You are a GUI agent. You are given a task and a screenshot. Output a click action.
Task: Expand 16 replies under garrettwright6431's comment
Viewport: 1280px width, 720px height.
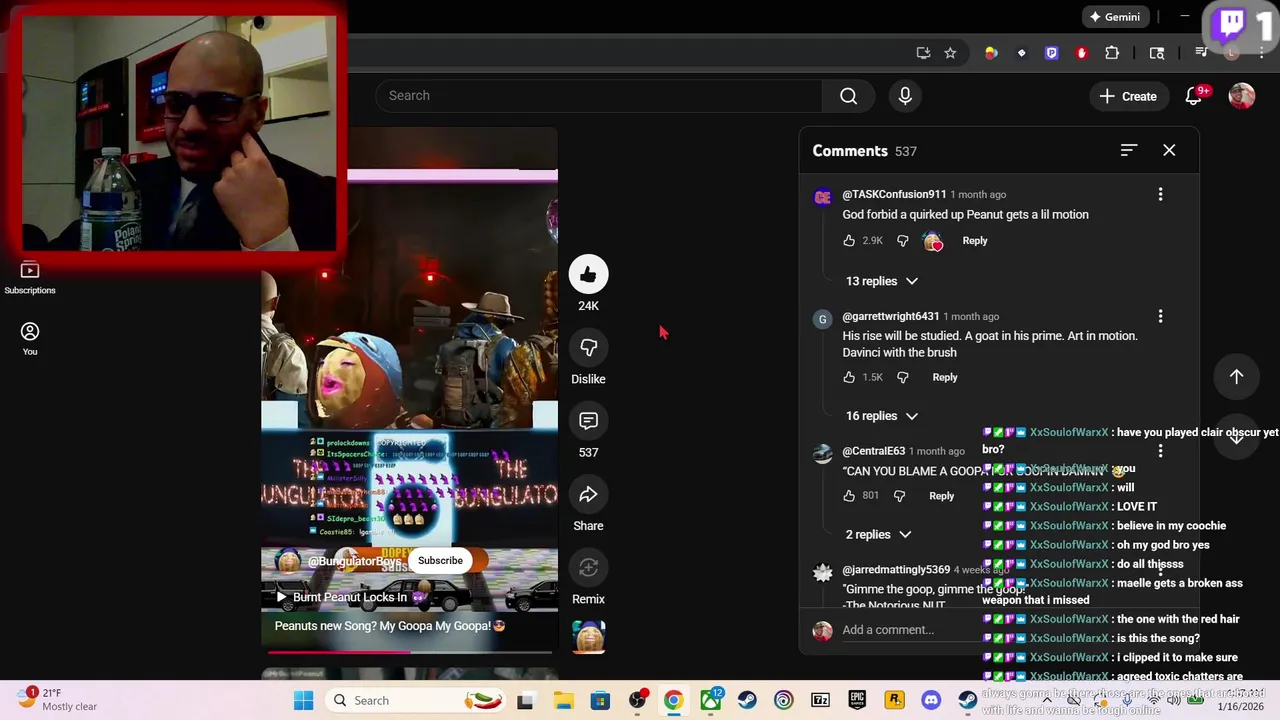point(882,416)
